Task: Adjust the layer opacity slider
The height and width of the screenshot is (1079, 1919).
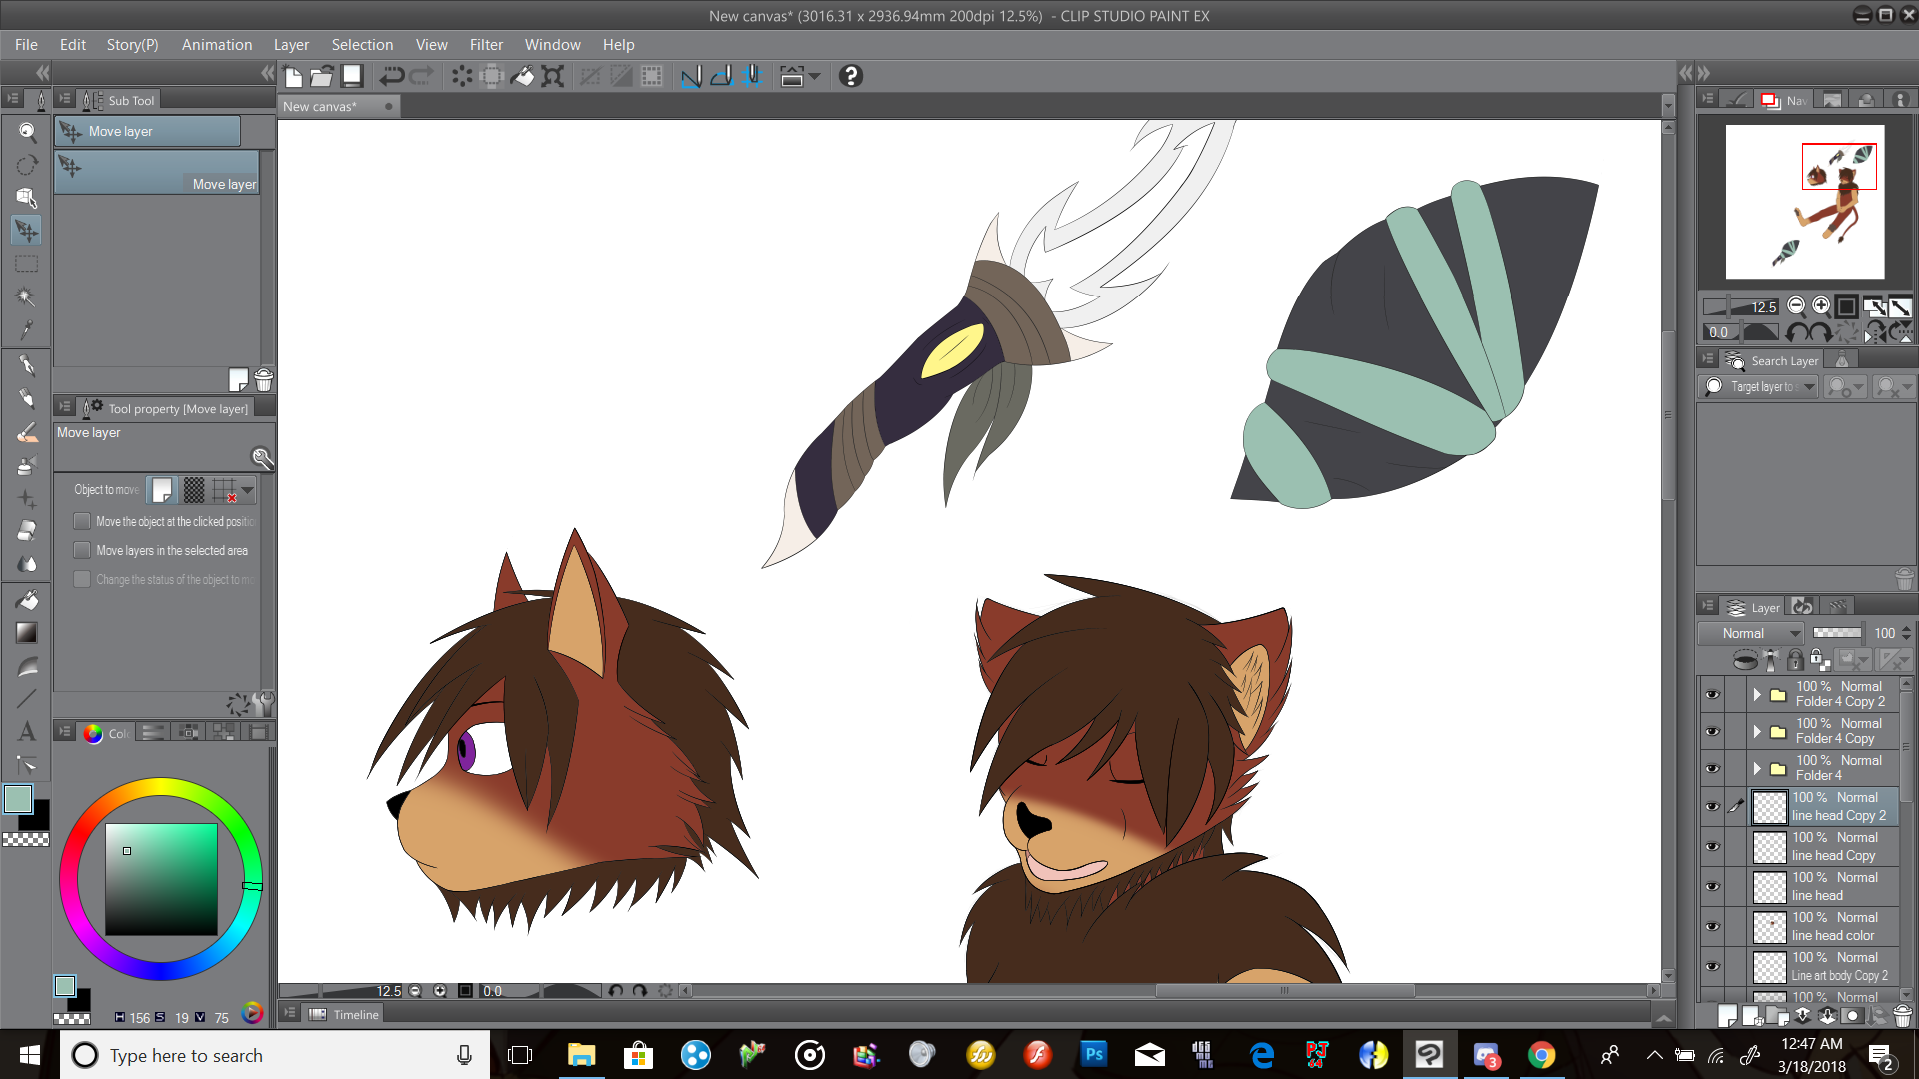Action: point(1837,633)
